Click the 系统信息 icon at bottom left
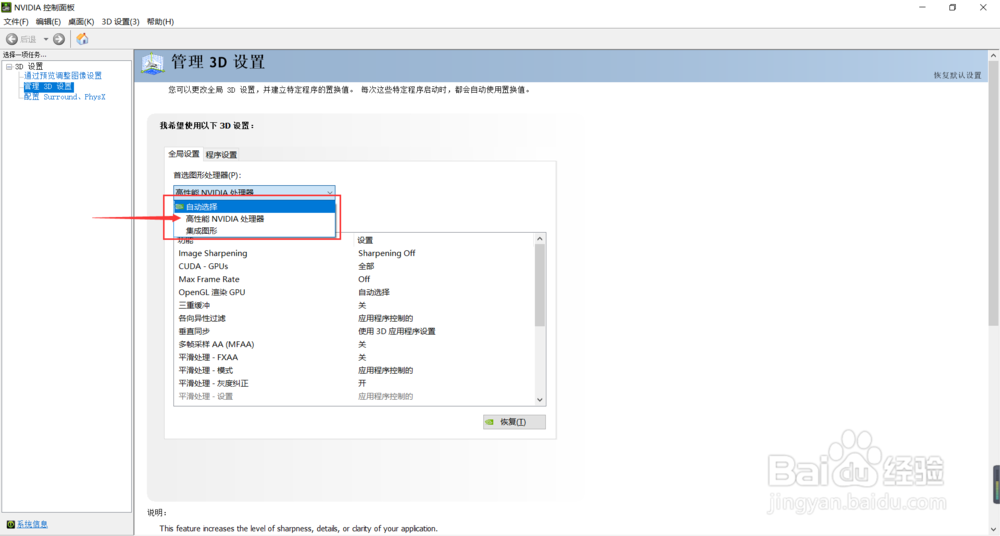Image resolution: width=1000 pixels, height=536 pixels. click(x=10, y=524)
